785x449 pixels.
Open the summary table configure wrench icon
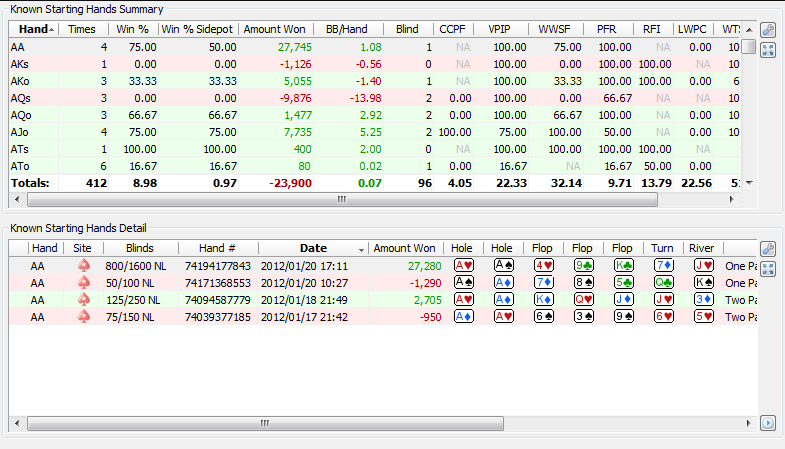[768, 31]
